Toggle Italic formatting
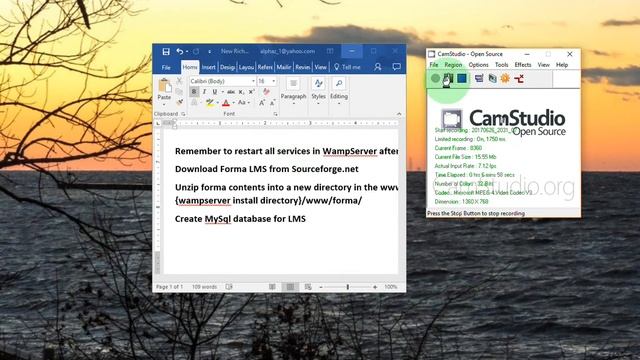 [204, 92]
